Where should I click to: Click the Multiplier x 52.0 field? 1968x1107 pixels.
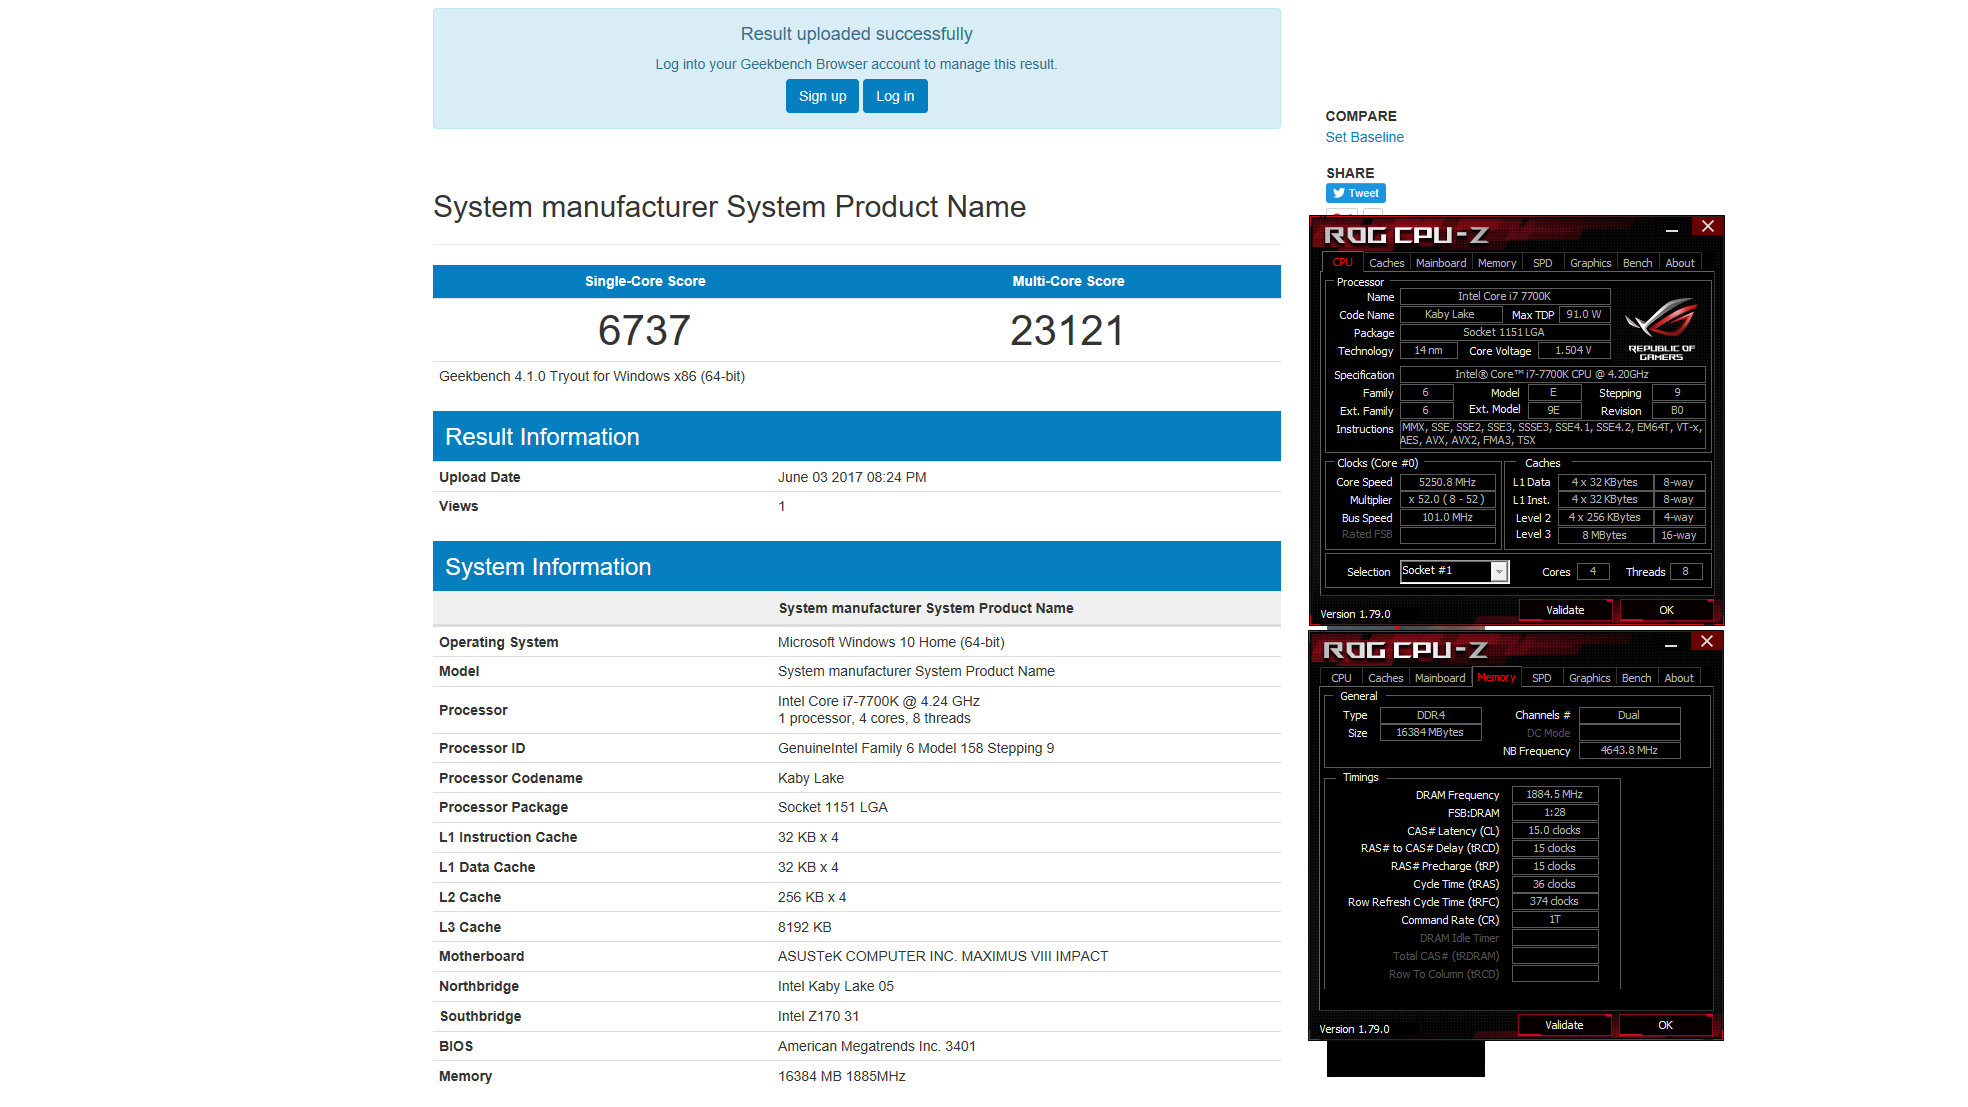pyautogui.click(x=1447, y=499)
